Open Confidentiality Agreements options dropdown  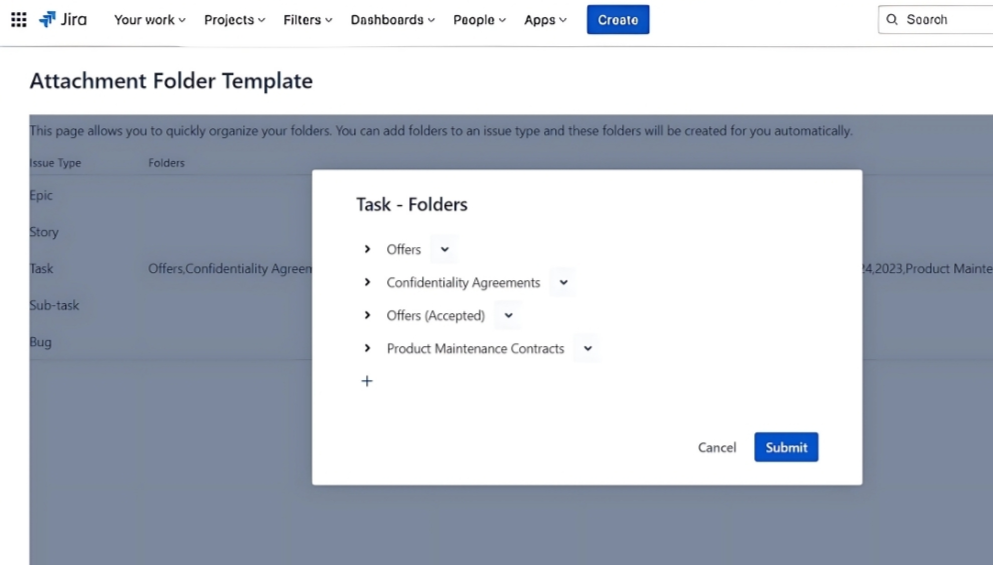coord(564,282)
